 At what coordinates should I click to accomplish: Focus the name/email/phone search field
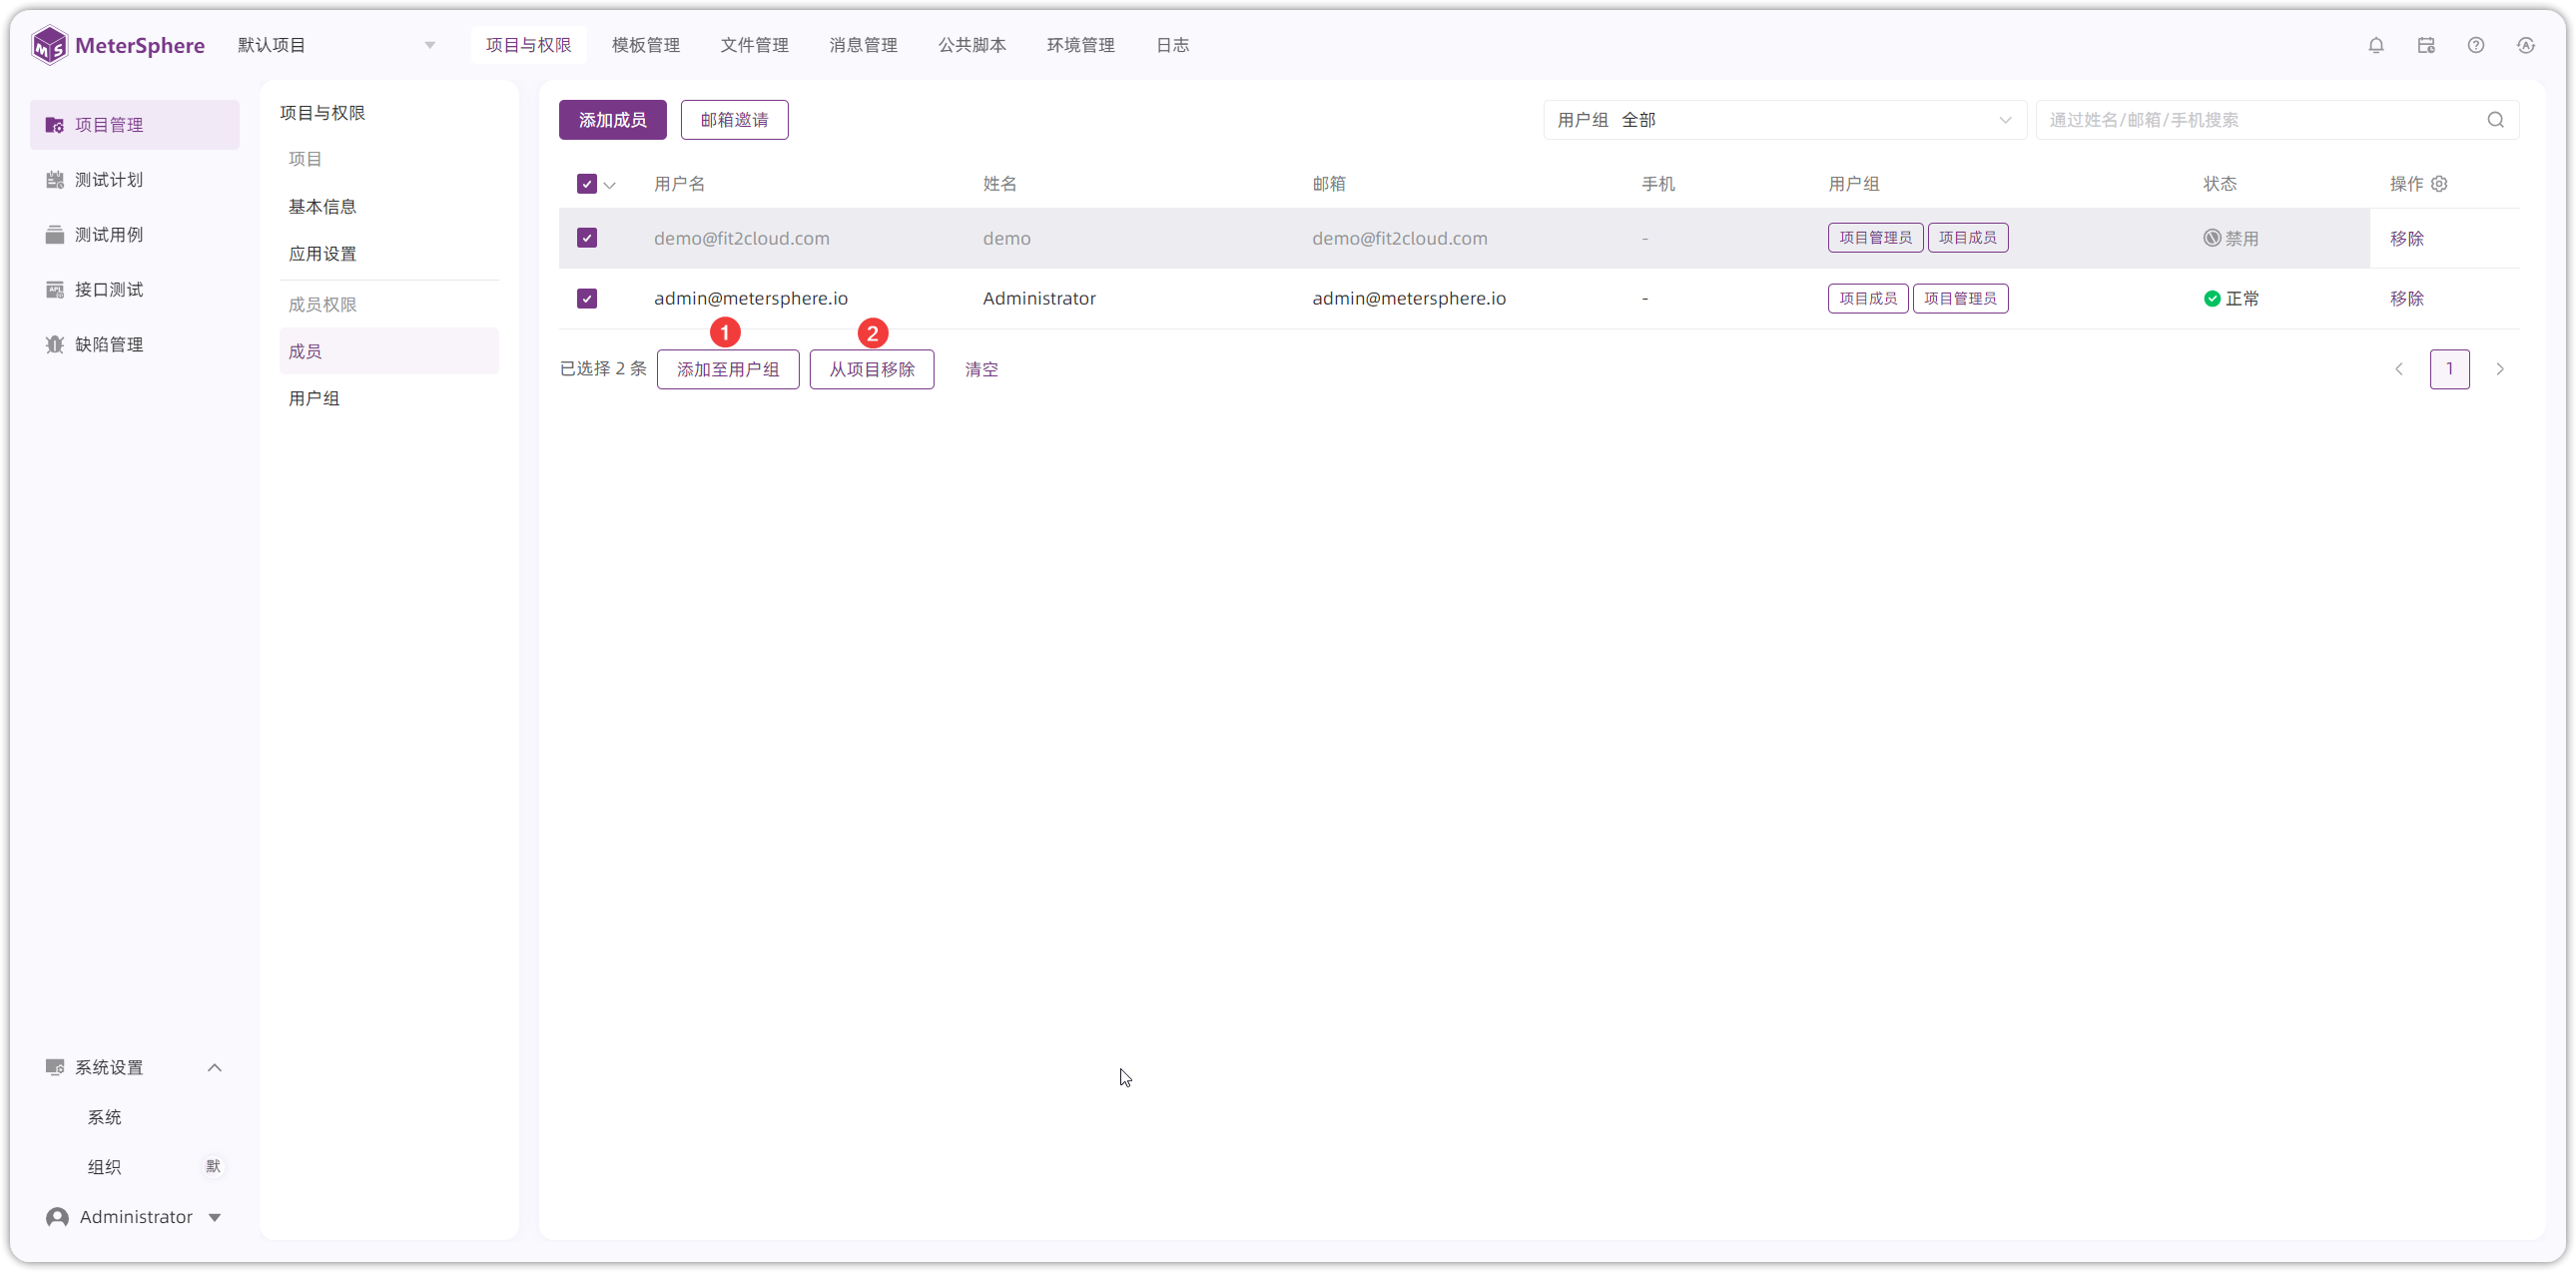[x=2264, y=120]
